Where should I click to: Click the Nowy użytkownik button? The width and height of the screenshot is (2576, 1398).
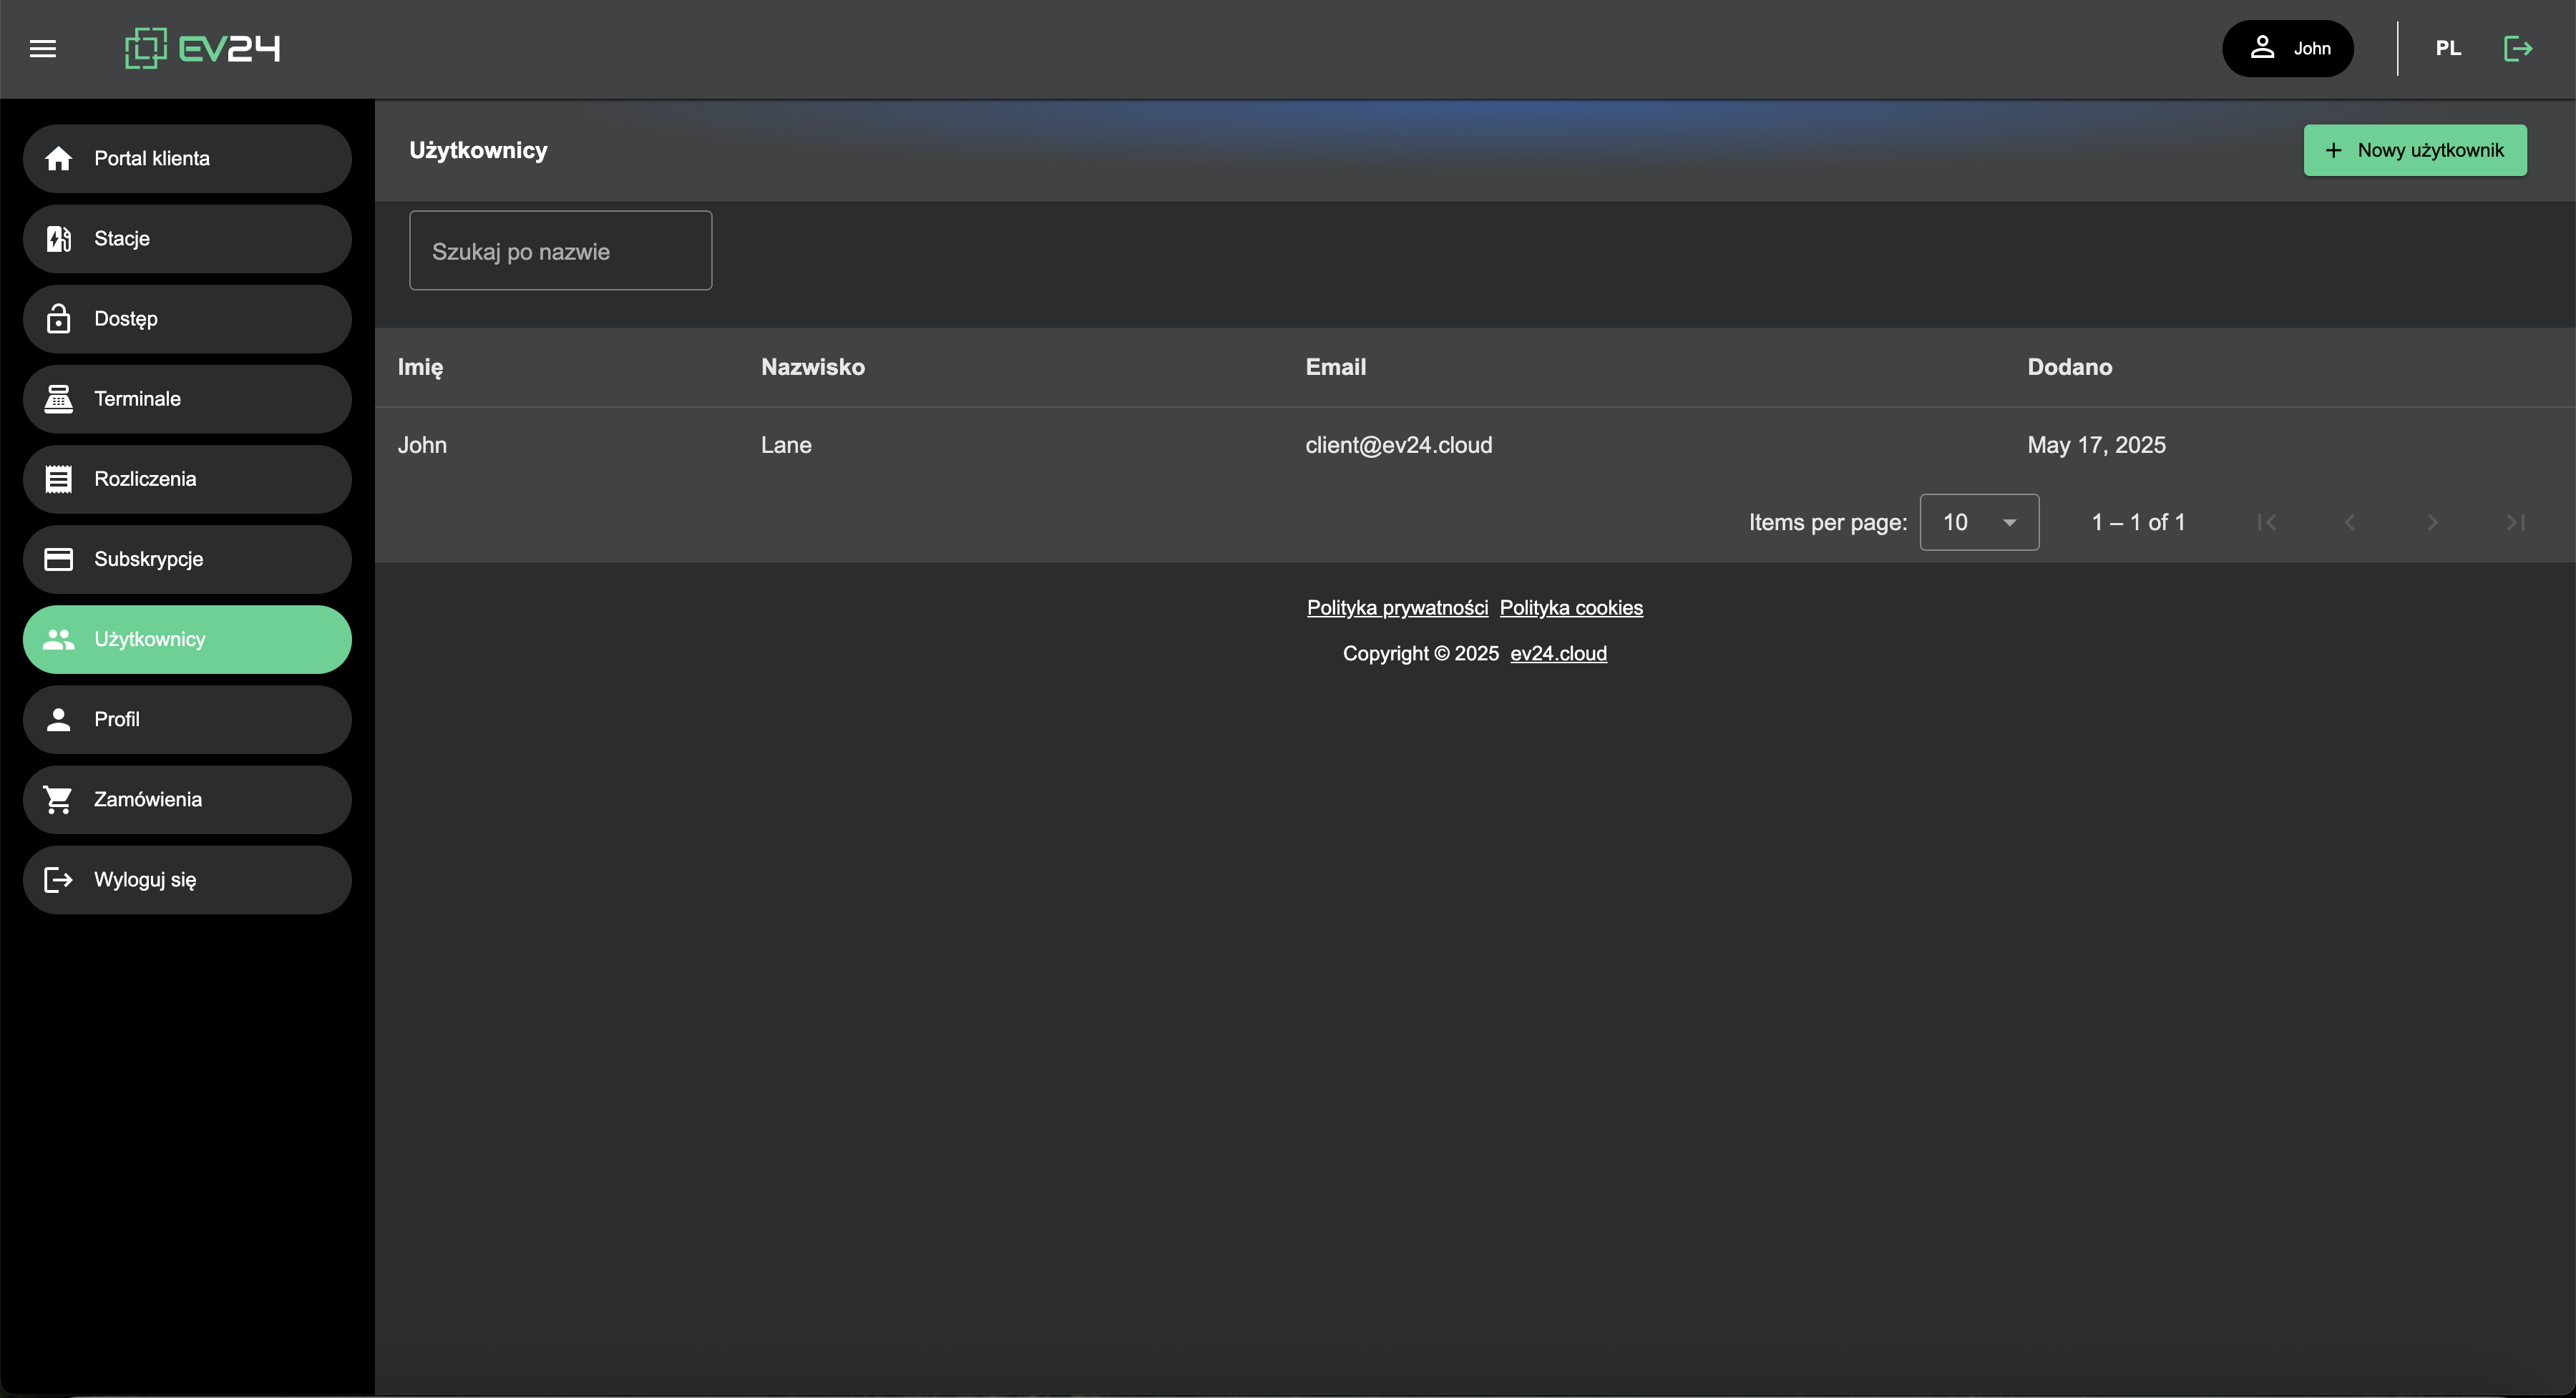coord(2414,150)
